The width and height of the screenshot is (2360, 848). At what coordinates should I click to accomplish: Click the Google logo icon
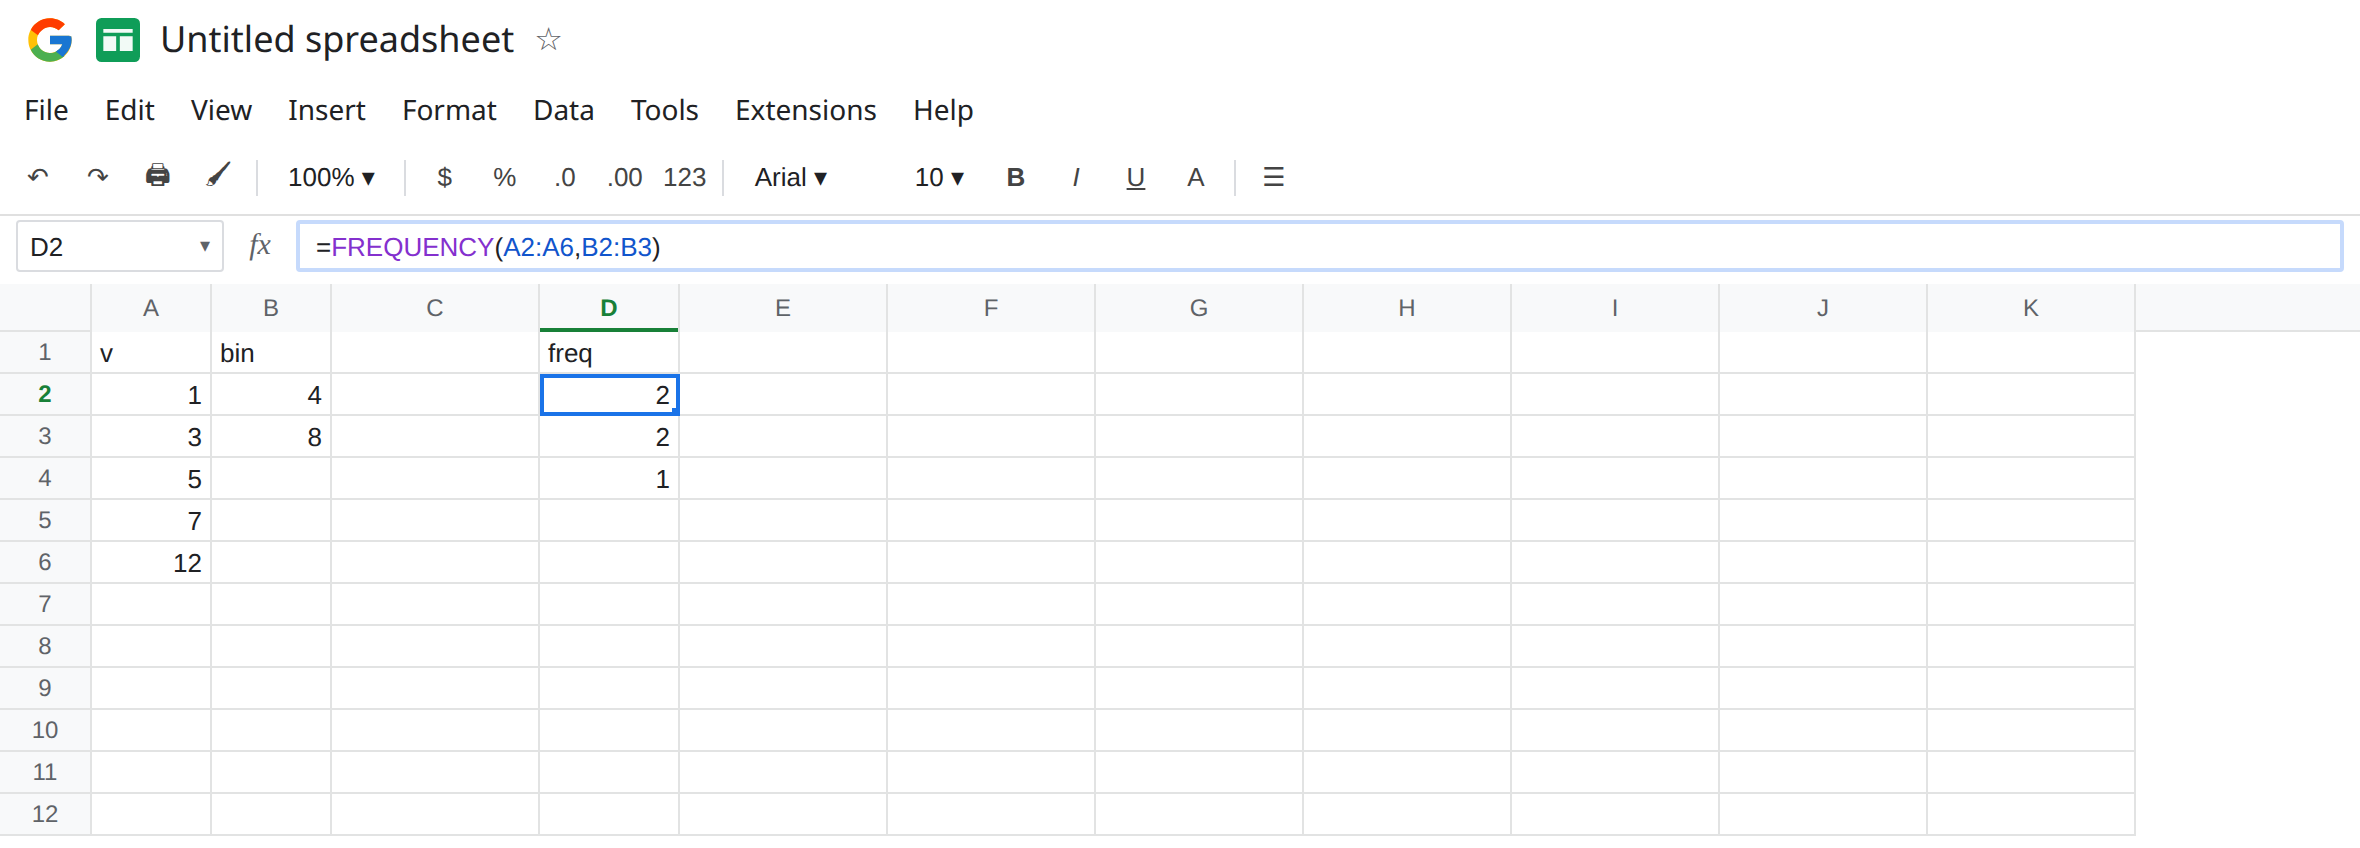click(50, 40)
